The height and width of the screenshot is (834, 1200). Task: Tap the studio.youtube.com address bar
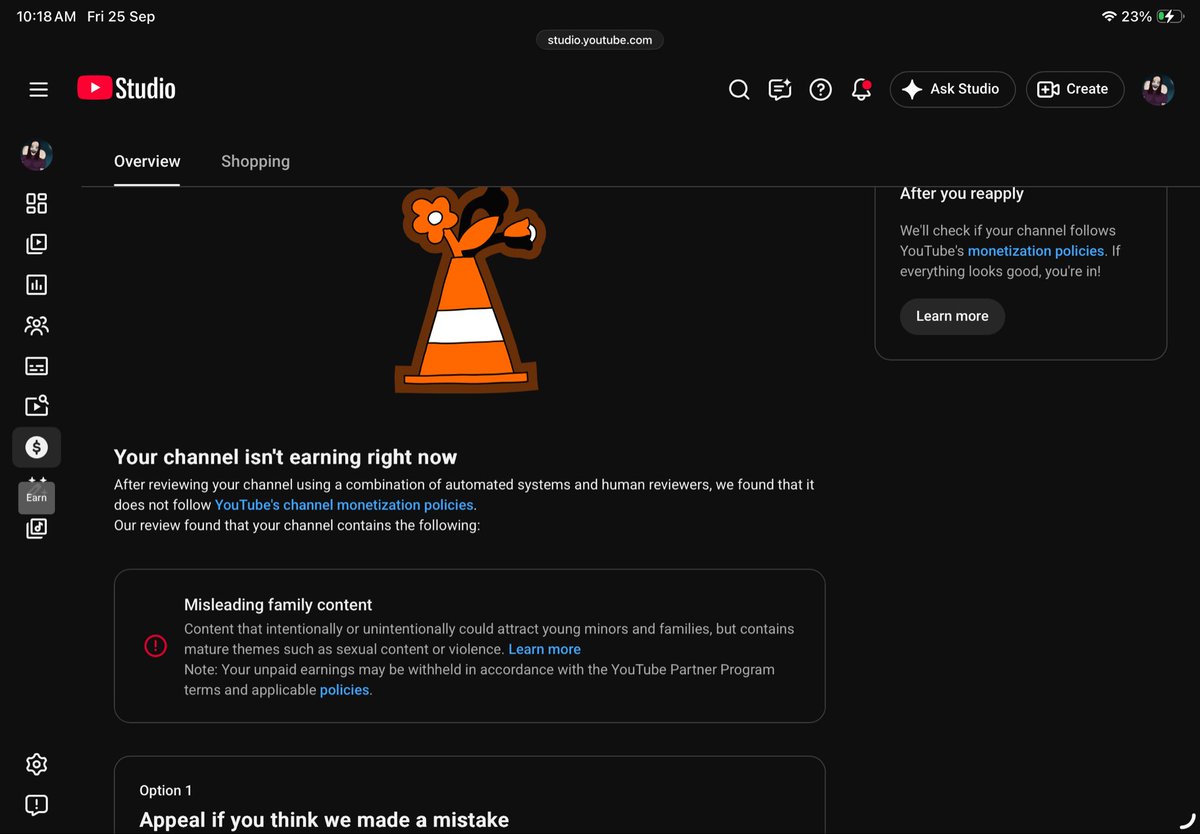tap(600, 40)
